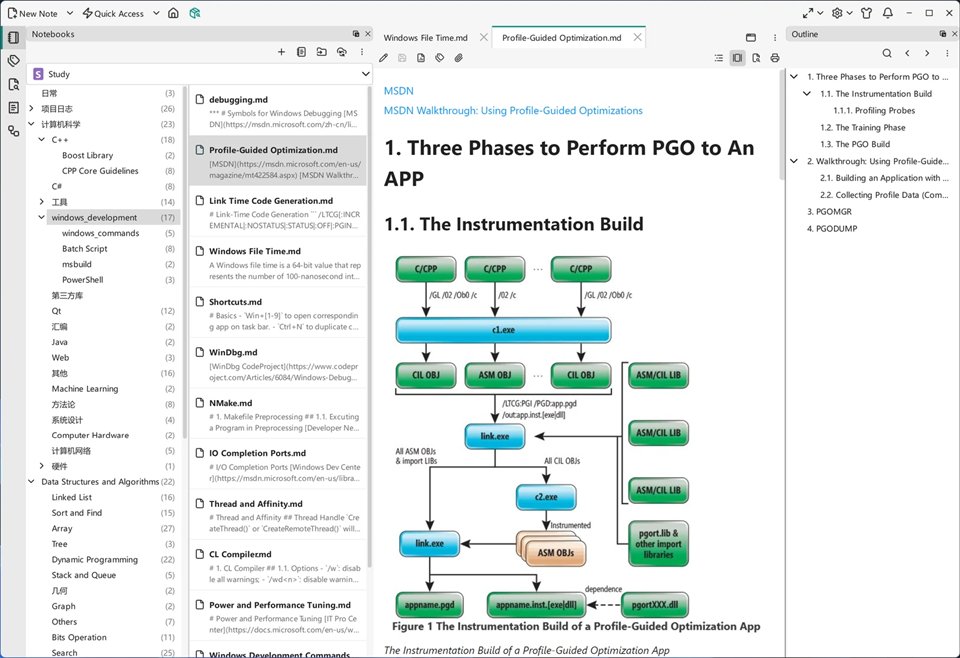Open the New Note dropdown arrow
Image resolution: width=960 pixels, height=658 pixels.
click(70, 13)
